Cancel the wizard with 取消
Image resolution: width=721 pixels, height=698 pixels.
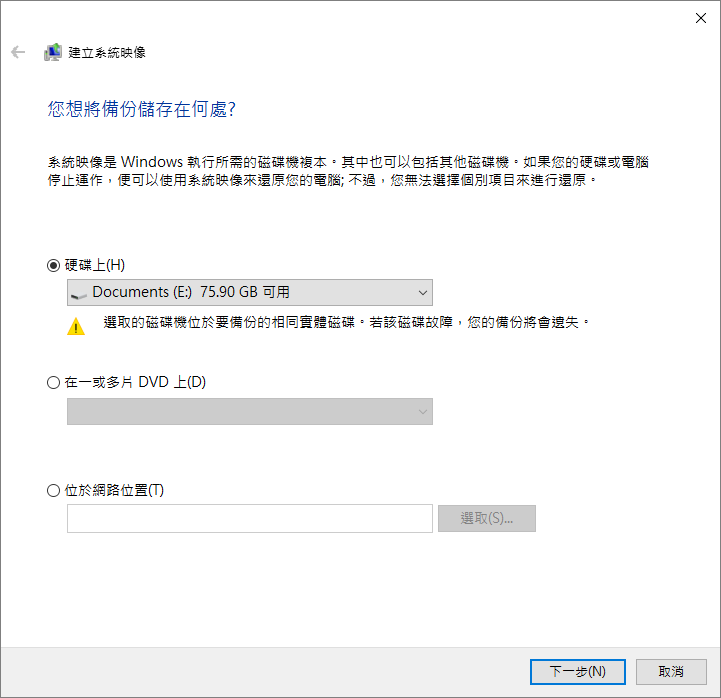click(671, 672)
